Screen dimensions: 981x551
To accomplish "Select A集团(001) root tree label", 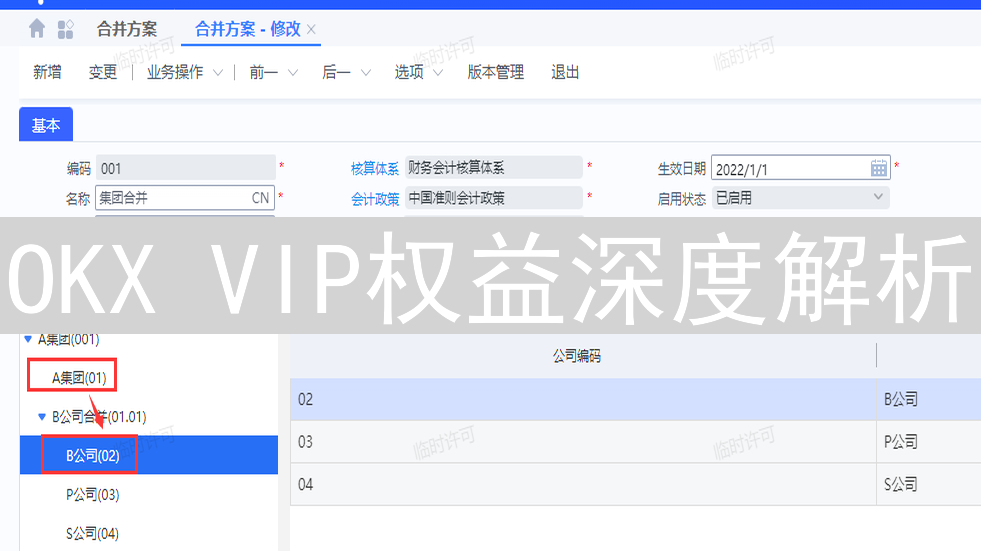I will pos(68,339).
